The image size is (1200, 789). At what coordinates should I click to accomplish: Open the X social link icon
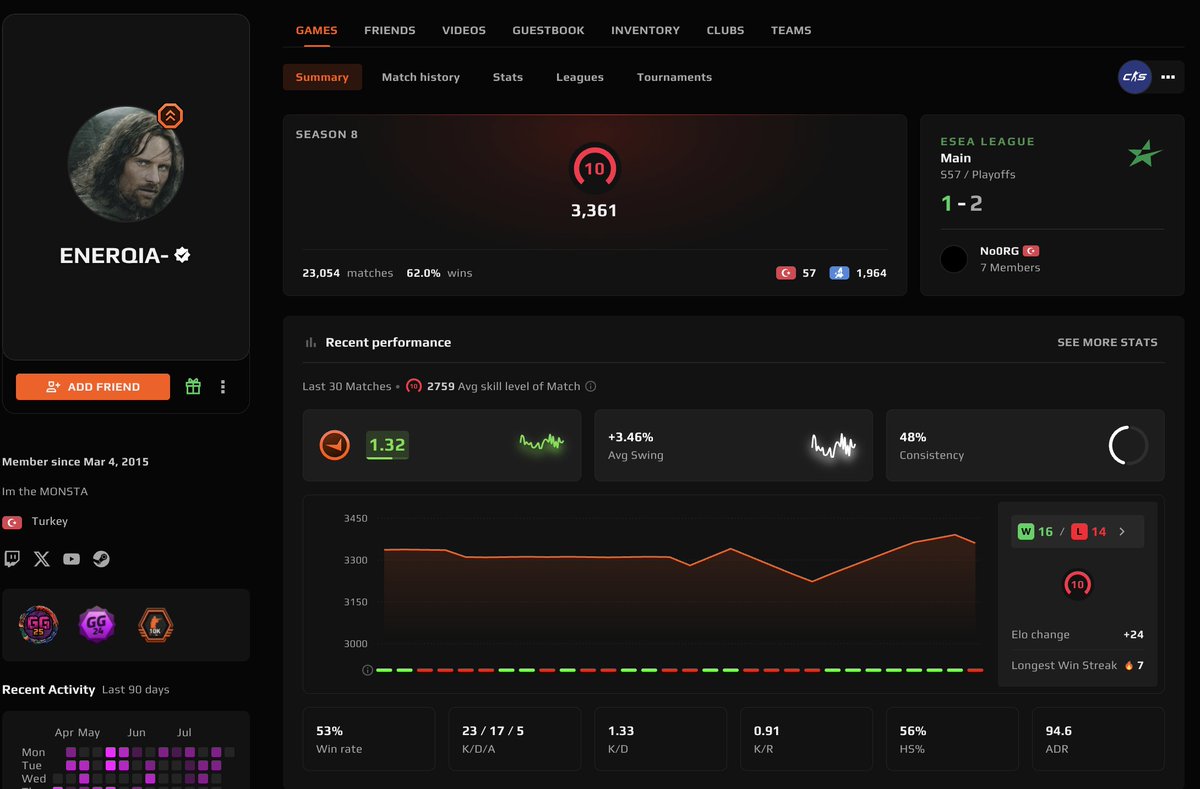[x=41, y=559]
